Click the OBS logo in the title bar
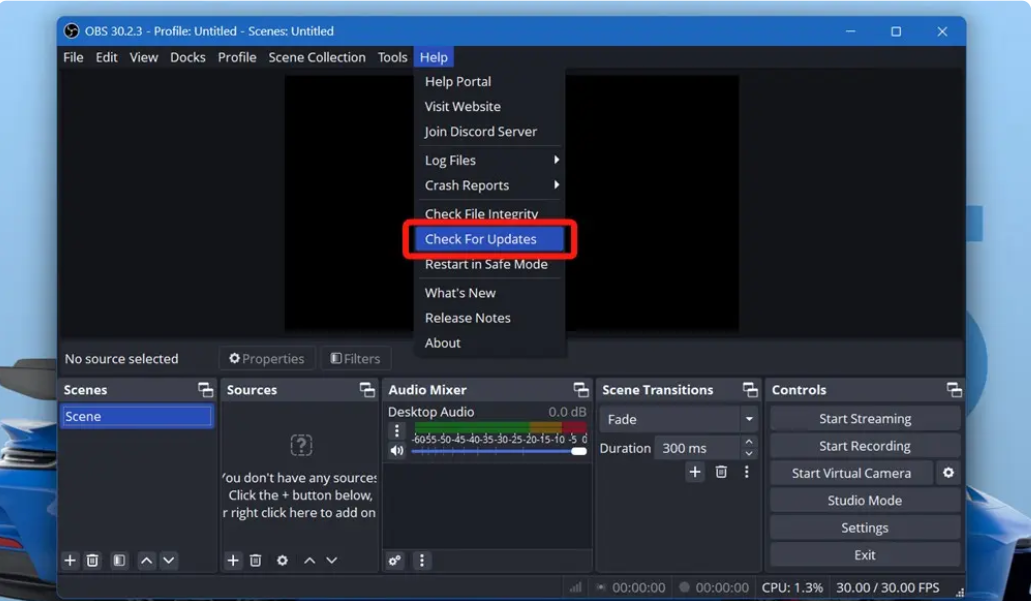Image resolution: width=1031 pixels, height=601 pixels. [x=71, y=31]
